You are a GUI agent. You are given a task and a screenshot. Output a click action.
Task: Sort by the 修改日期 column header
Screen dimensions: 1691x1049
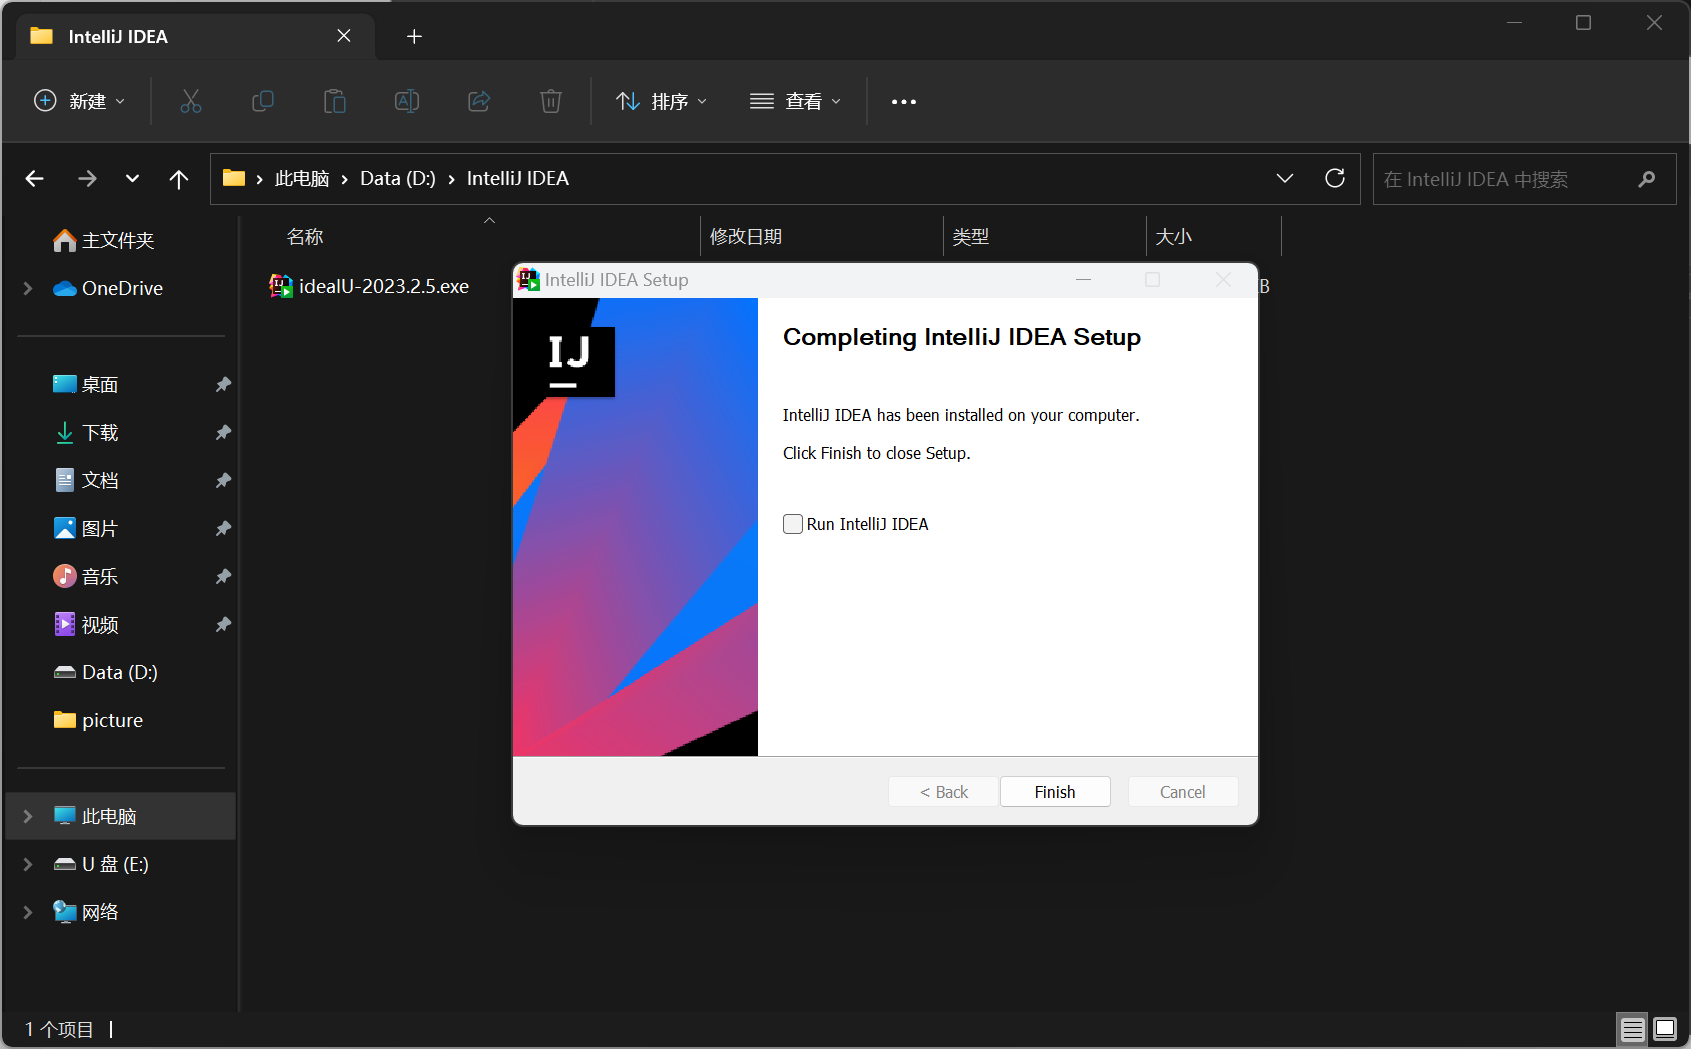click(x=746, y=237)
